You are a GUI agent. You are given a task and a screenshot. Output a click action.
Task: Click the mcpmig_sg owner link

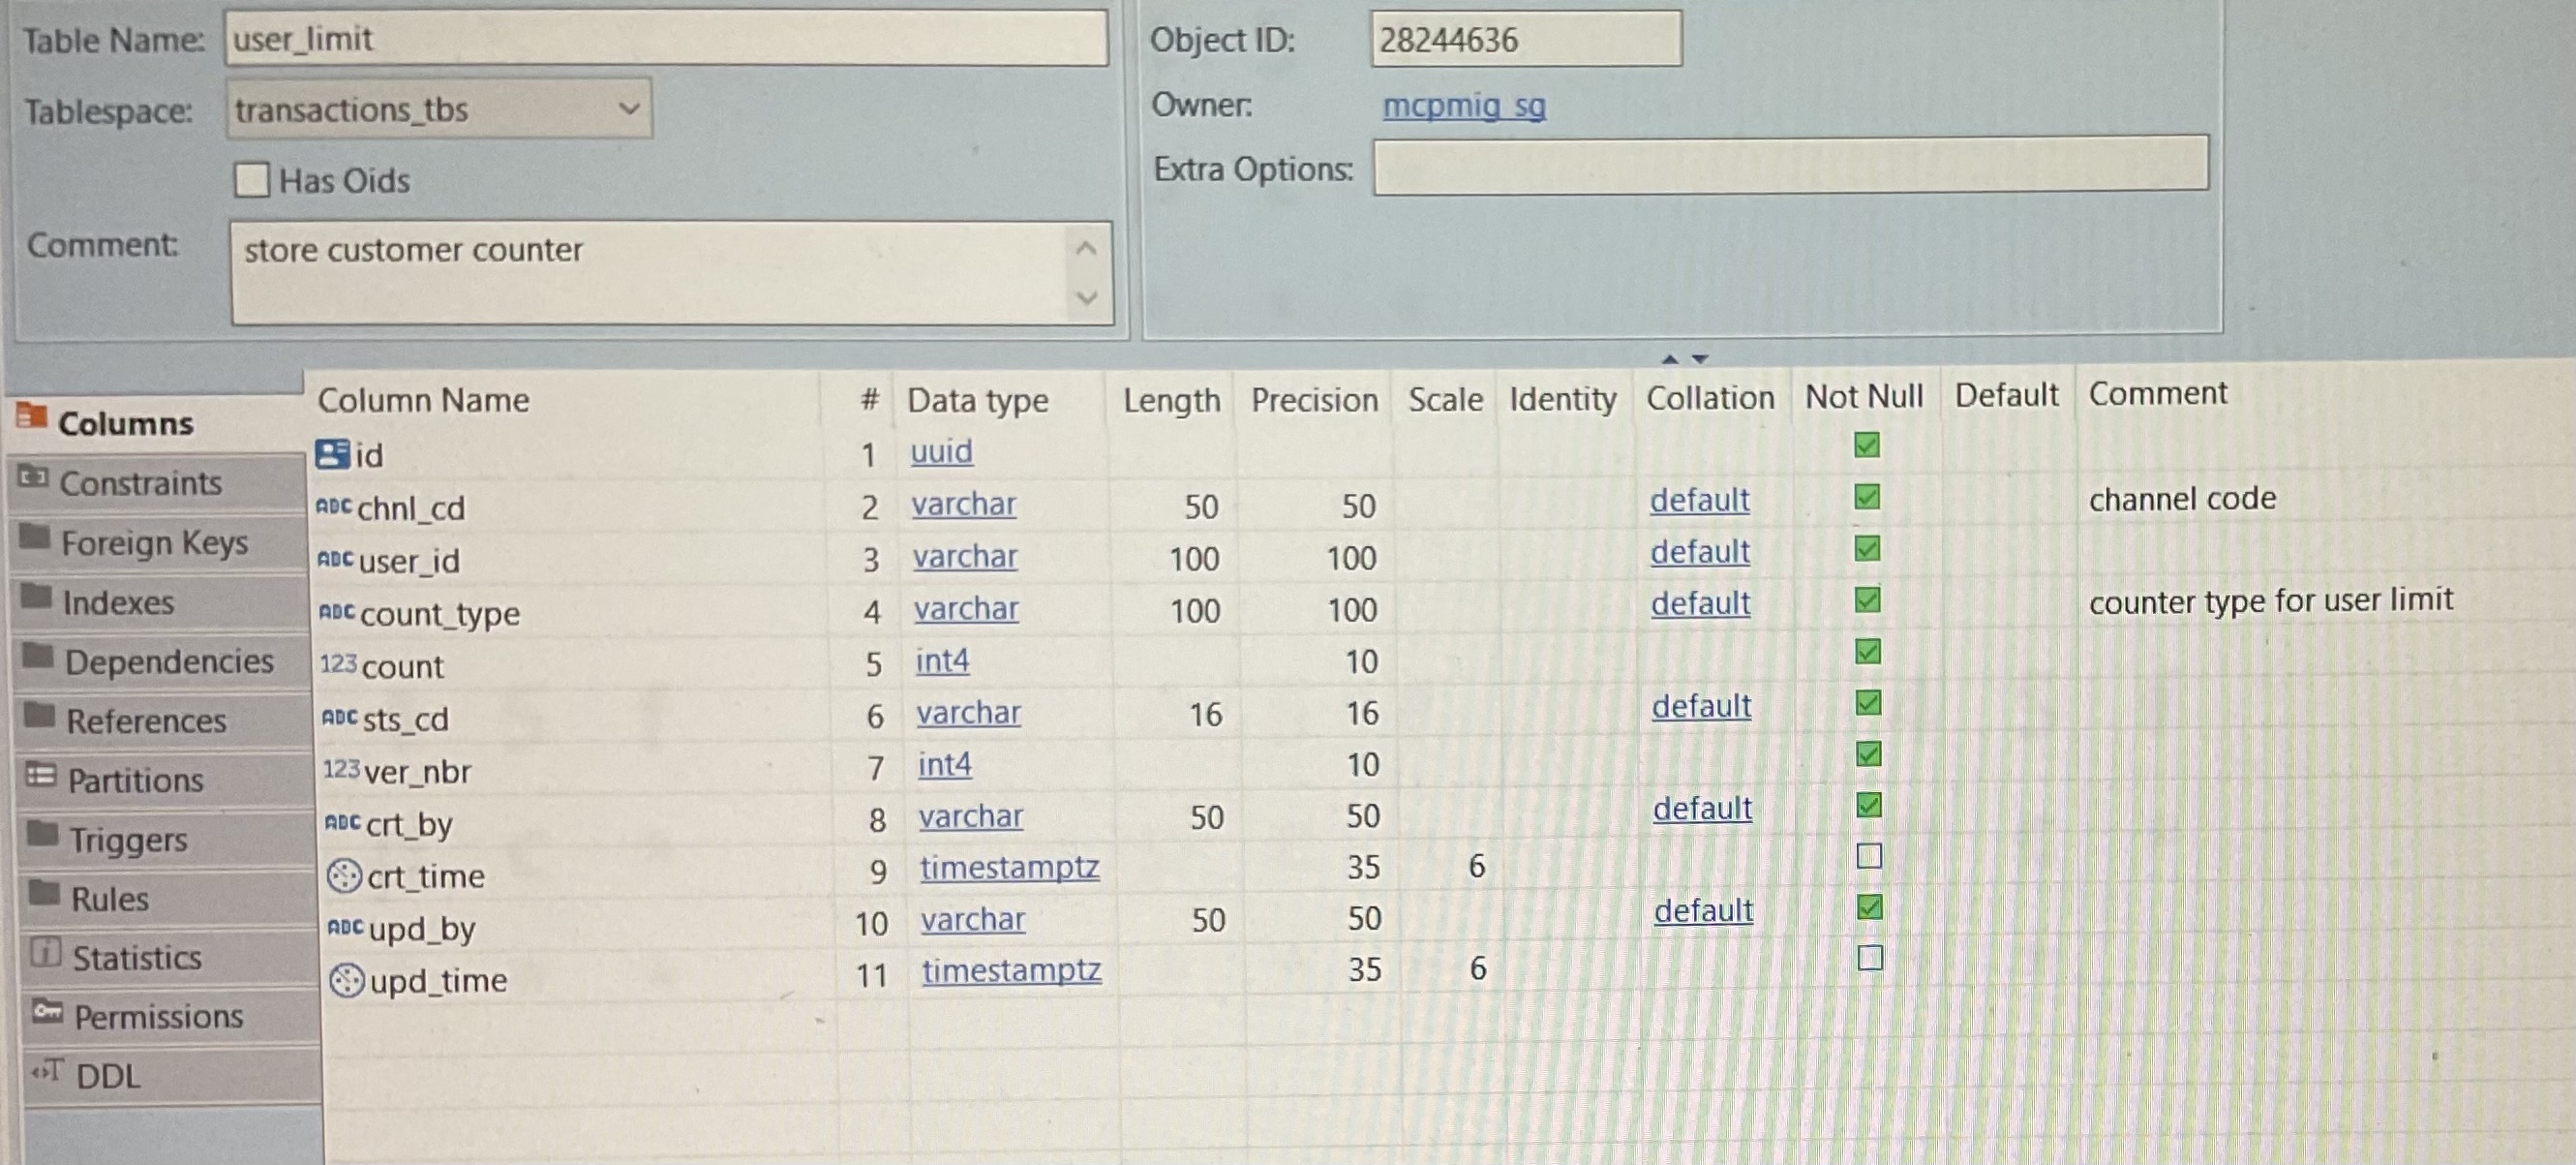coord(1463,105)
